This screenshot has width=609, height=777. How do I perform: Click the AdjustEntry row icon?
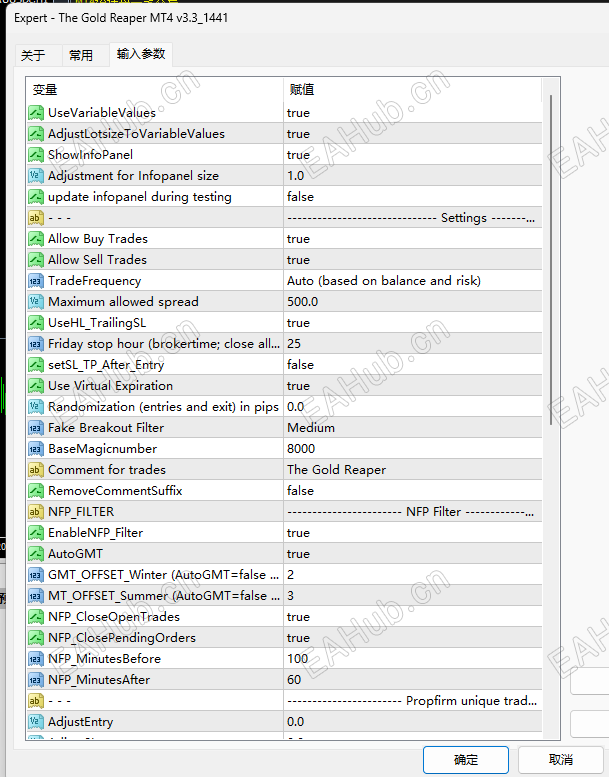point(36,722)
